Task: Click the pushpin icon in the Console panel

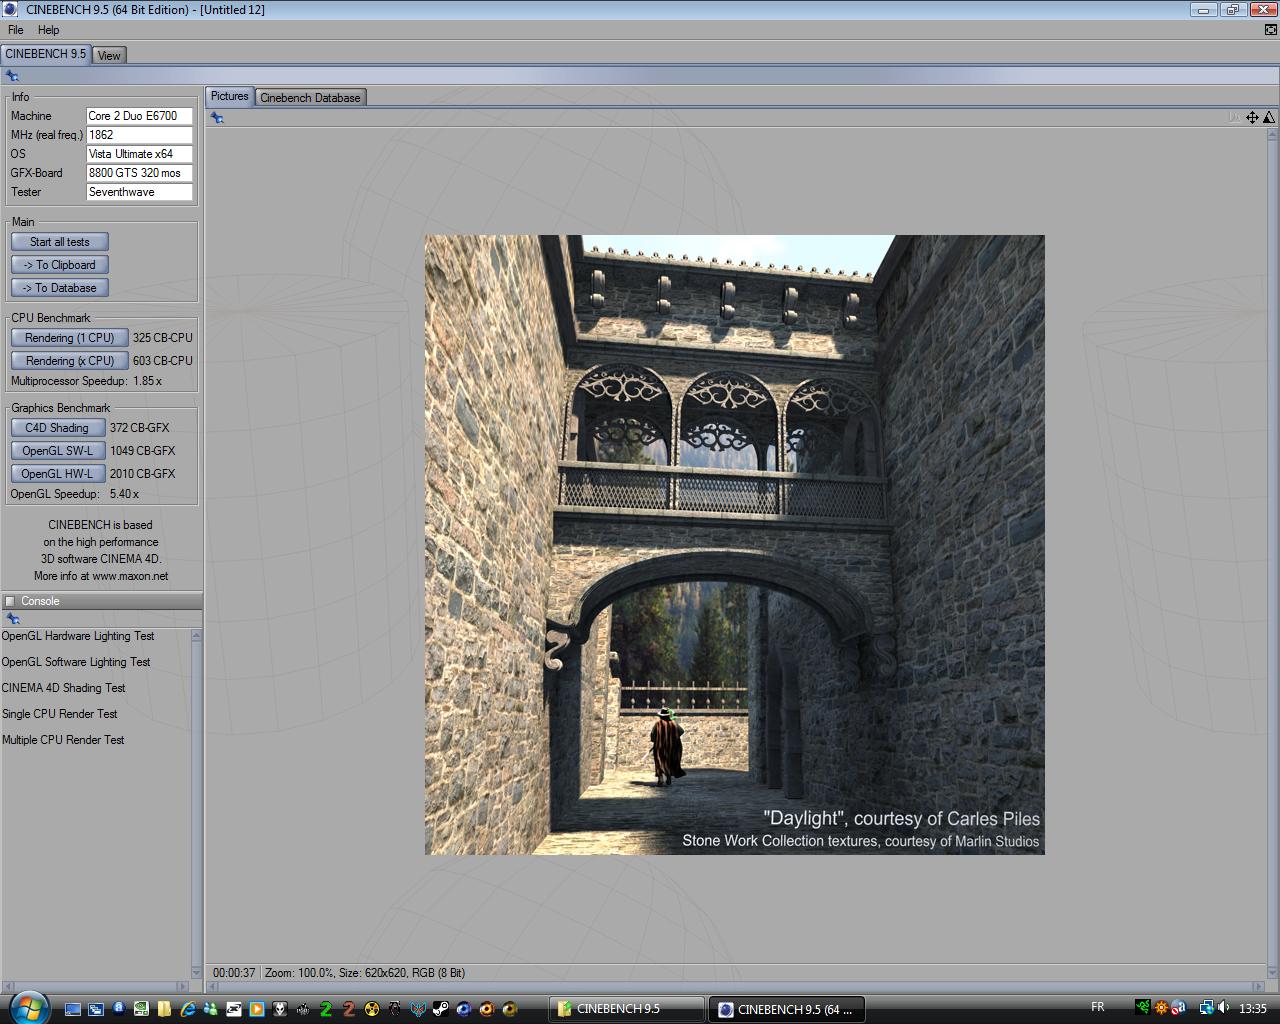Action: (x=12, y=619)
